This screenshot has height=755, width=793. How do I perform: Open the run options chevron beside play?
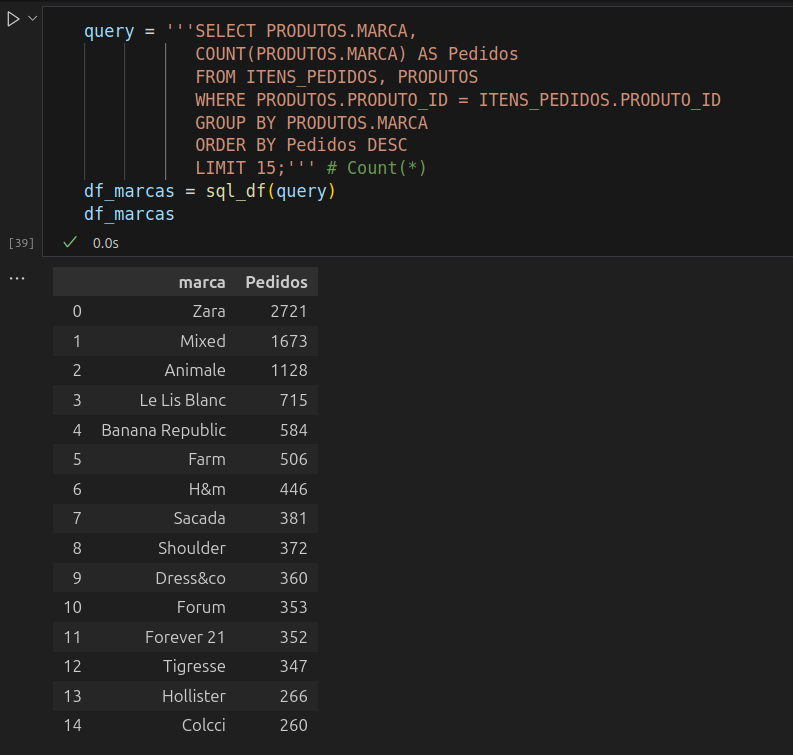coord(33,19)
